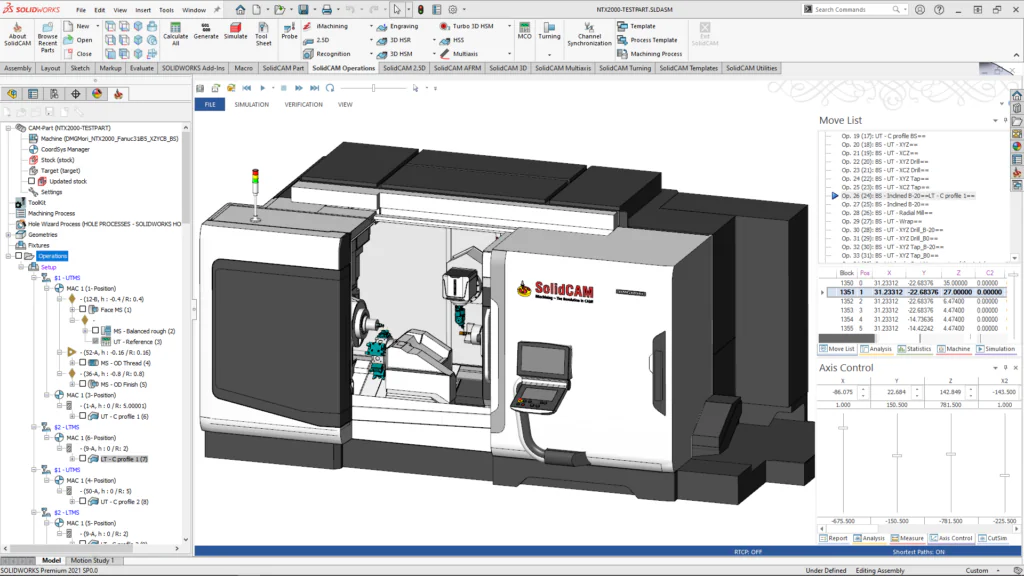Switch to the VERIFICATION tab
Screen dimensions: 1024x576
304,104
